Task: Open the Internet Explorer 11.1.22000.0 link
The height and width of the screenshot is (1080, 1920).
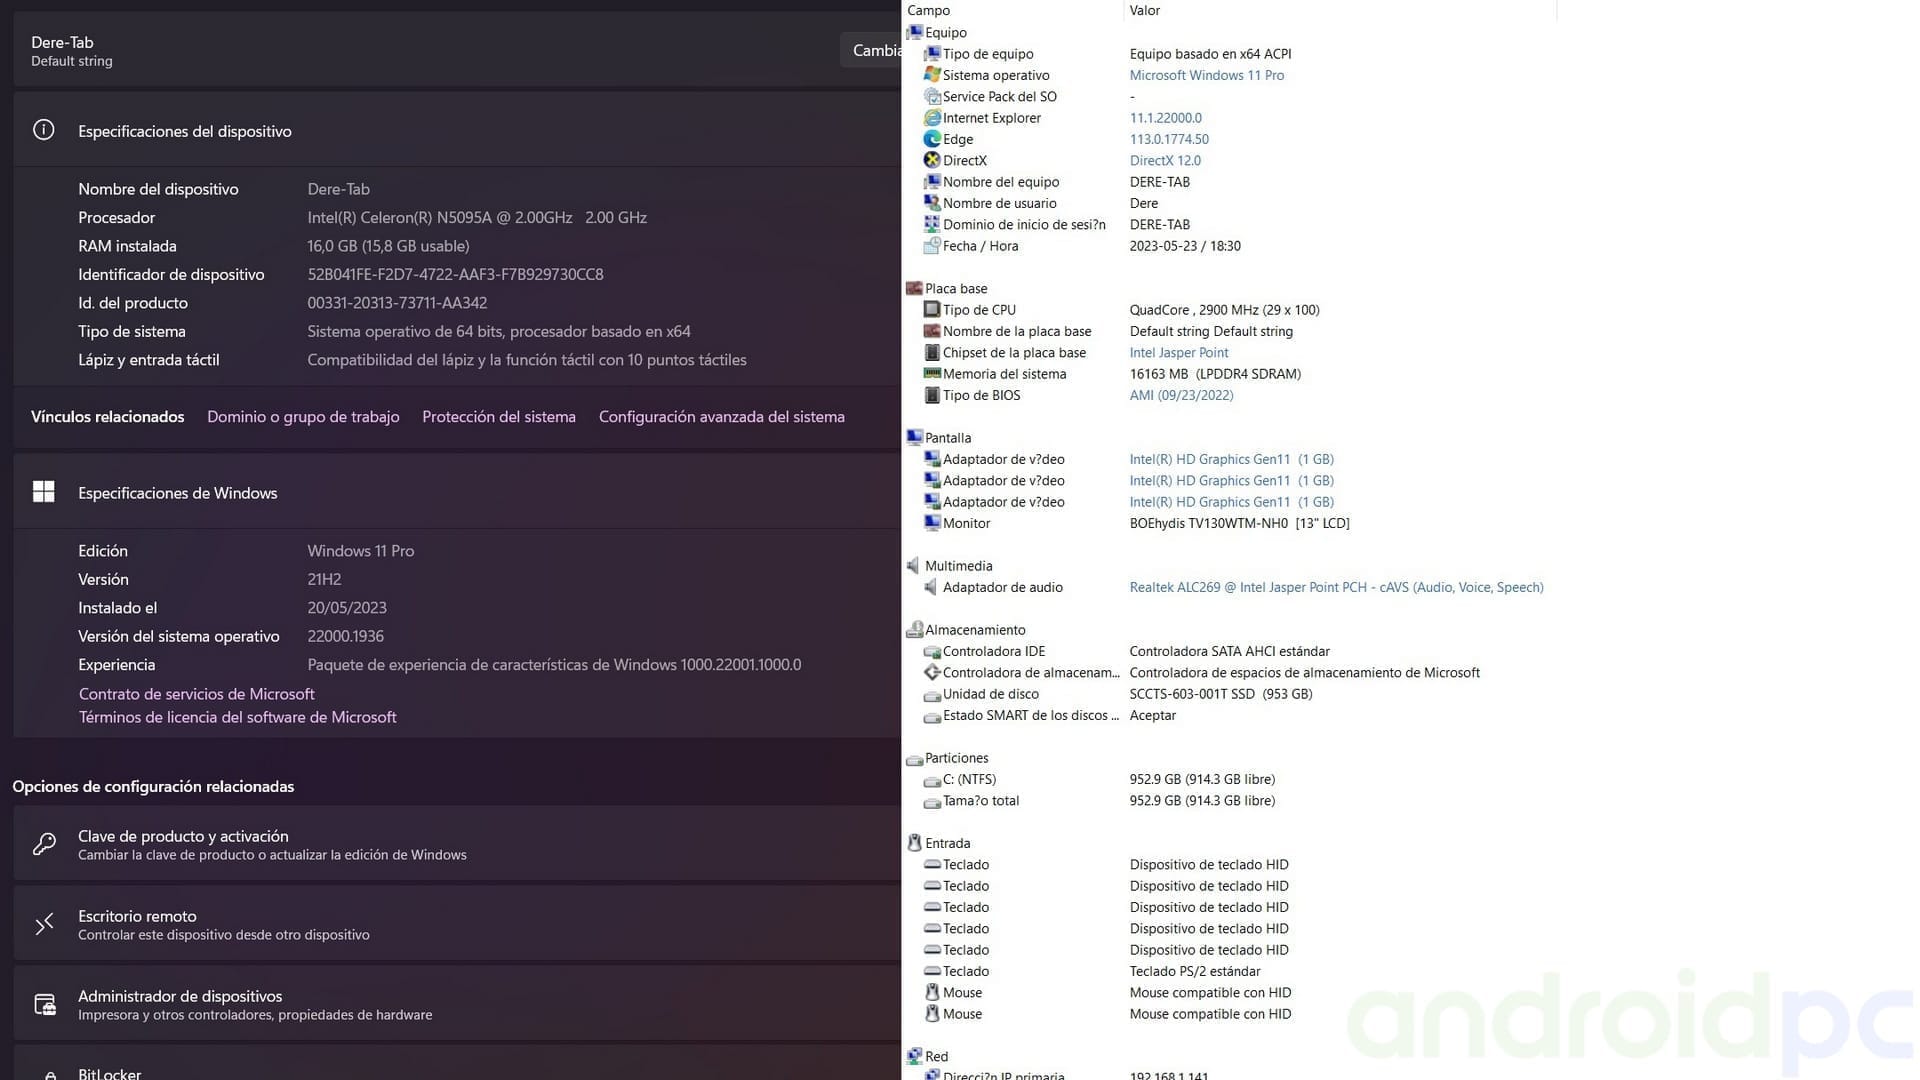Action: (x=1166, y=118)
